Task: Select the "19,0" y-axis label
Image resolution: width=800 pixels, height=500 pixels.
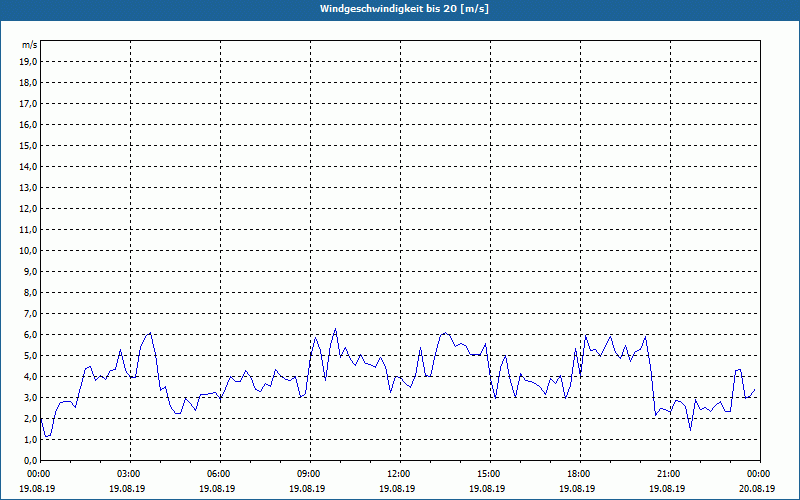Action: (28, 62)
